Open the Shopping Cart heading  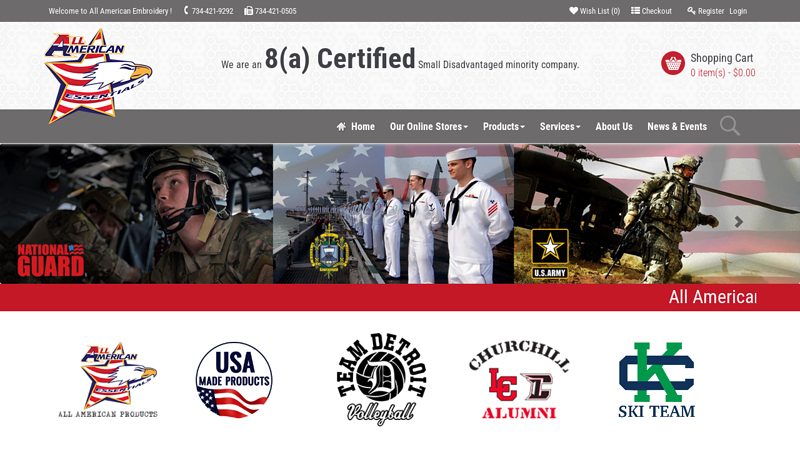[x=721, y=58]
